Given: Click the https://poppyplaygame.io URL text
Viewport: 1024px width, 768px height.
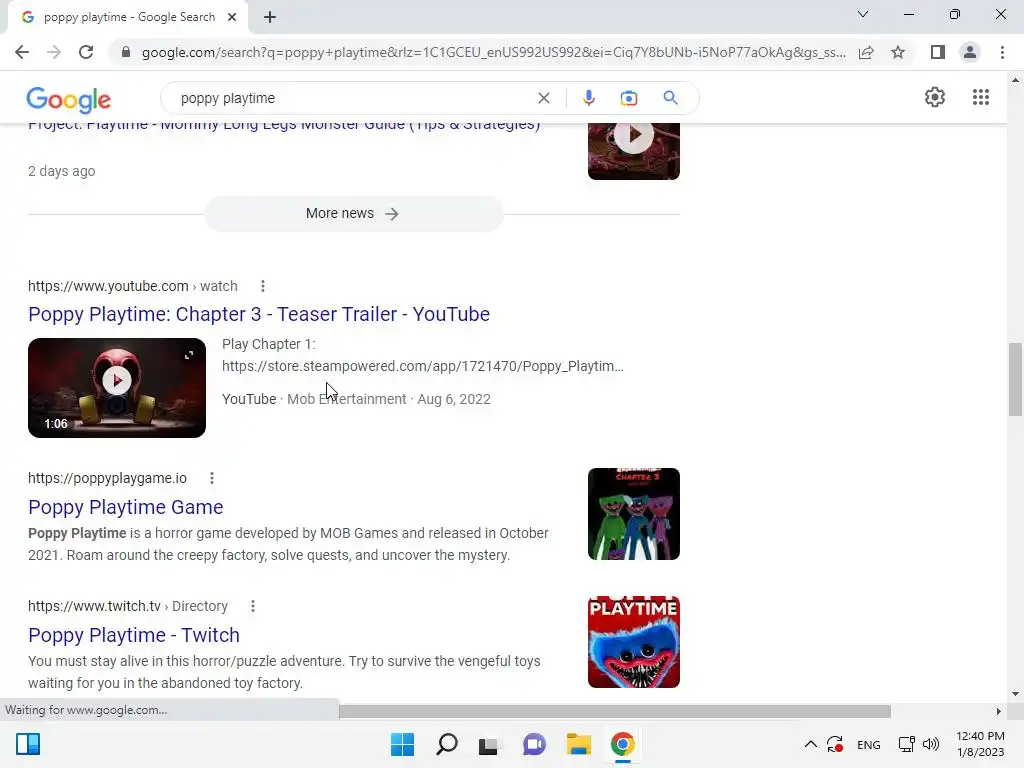Looking at the screenshot, I should click(107, 478).
